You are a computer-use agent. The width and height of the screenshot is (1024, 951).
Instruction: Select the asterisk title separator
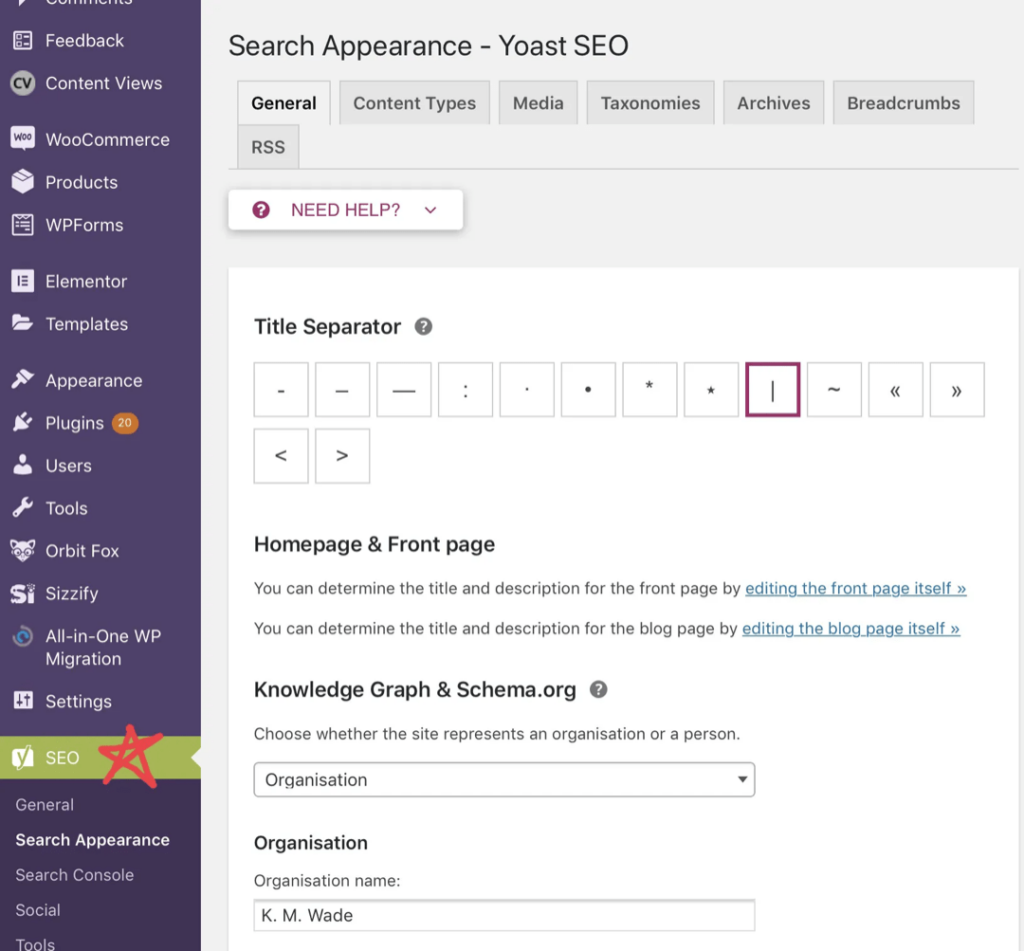pos(649,389)
